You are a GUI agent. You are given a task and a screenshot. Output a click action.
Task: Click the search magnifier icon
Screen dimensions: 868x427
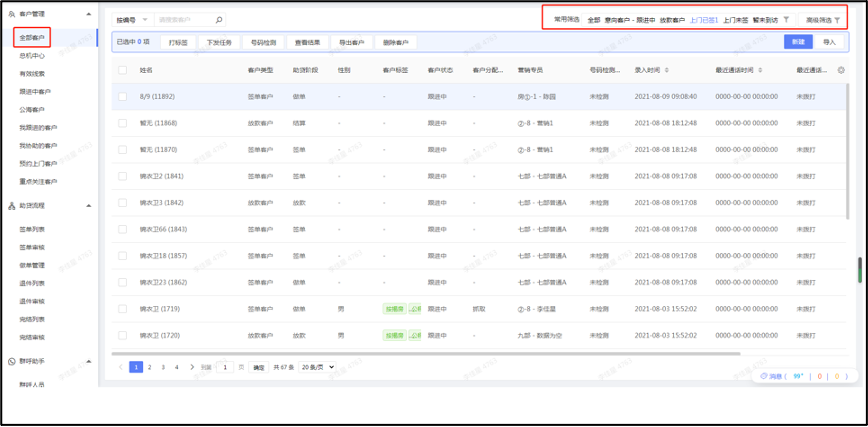(219, 20)
